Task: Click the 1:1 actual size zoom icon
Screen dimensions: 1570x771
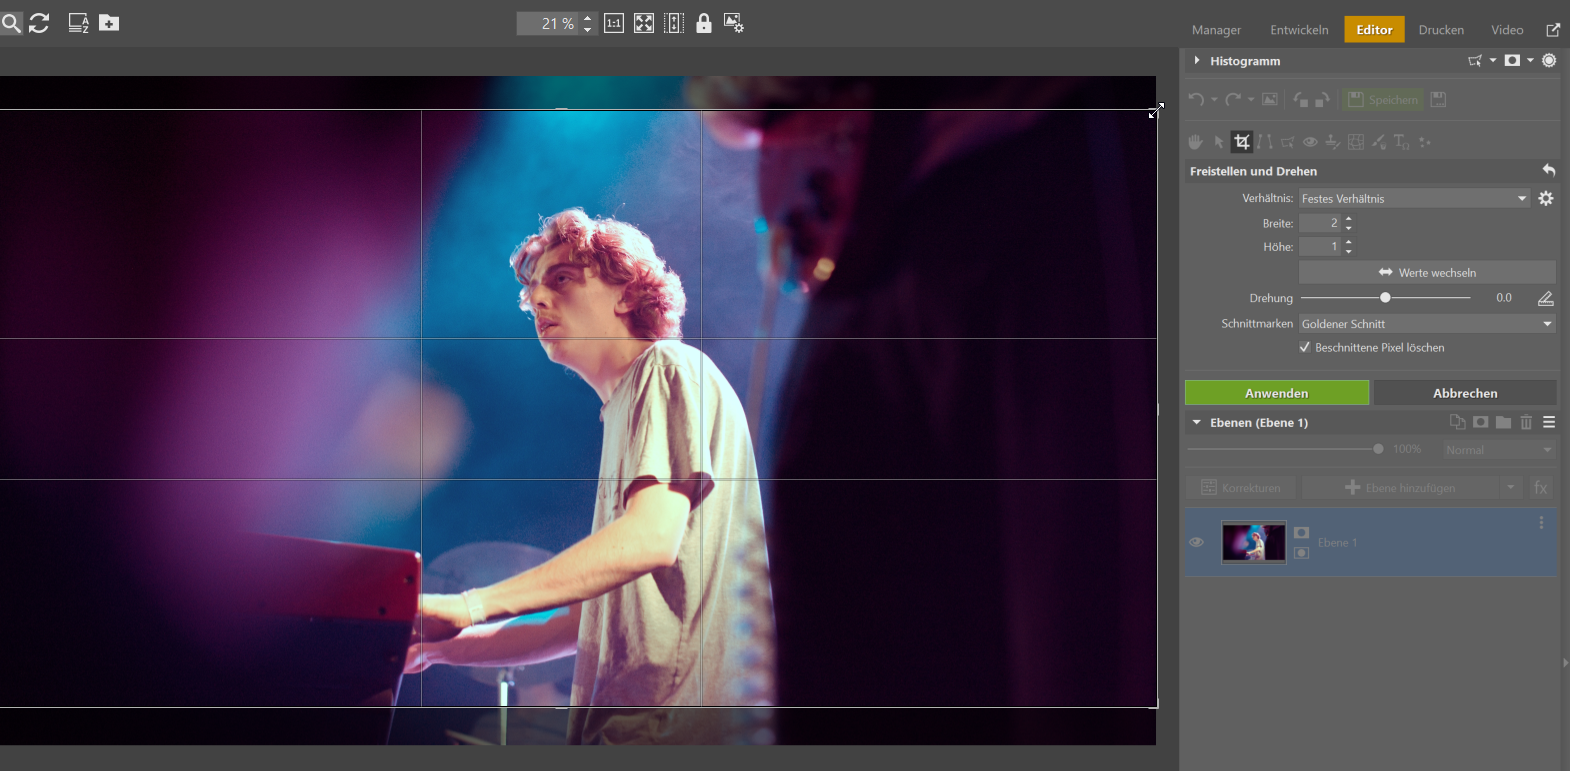Action: (x=614, y=23)
